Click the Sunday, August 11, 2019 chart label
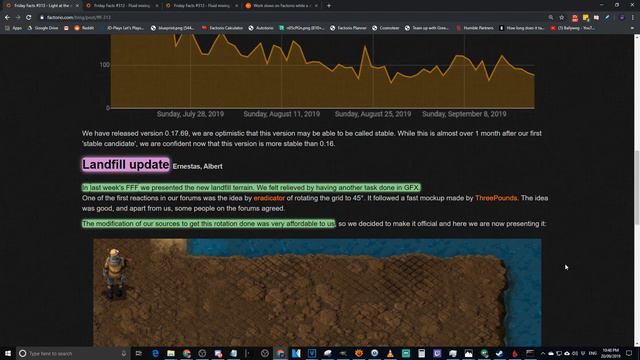Image resolution: width=640 pixels, height=360 pixels. tap(282, 114)
